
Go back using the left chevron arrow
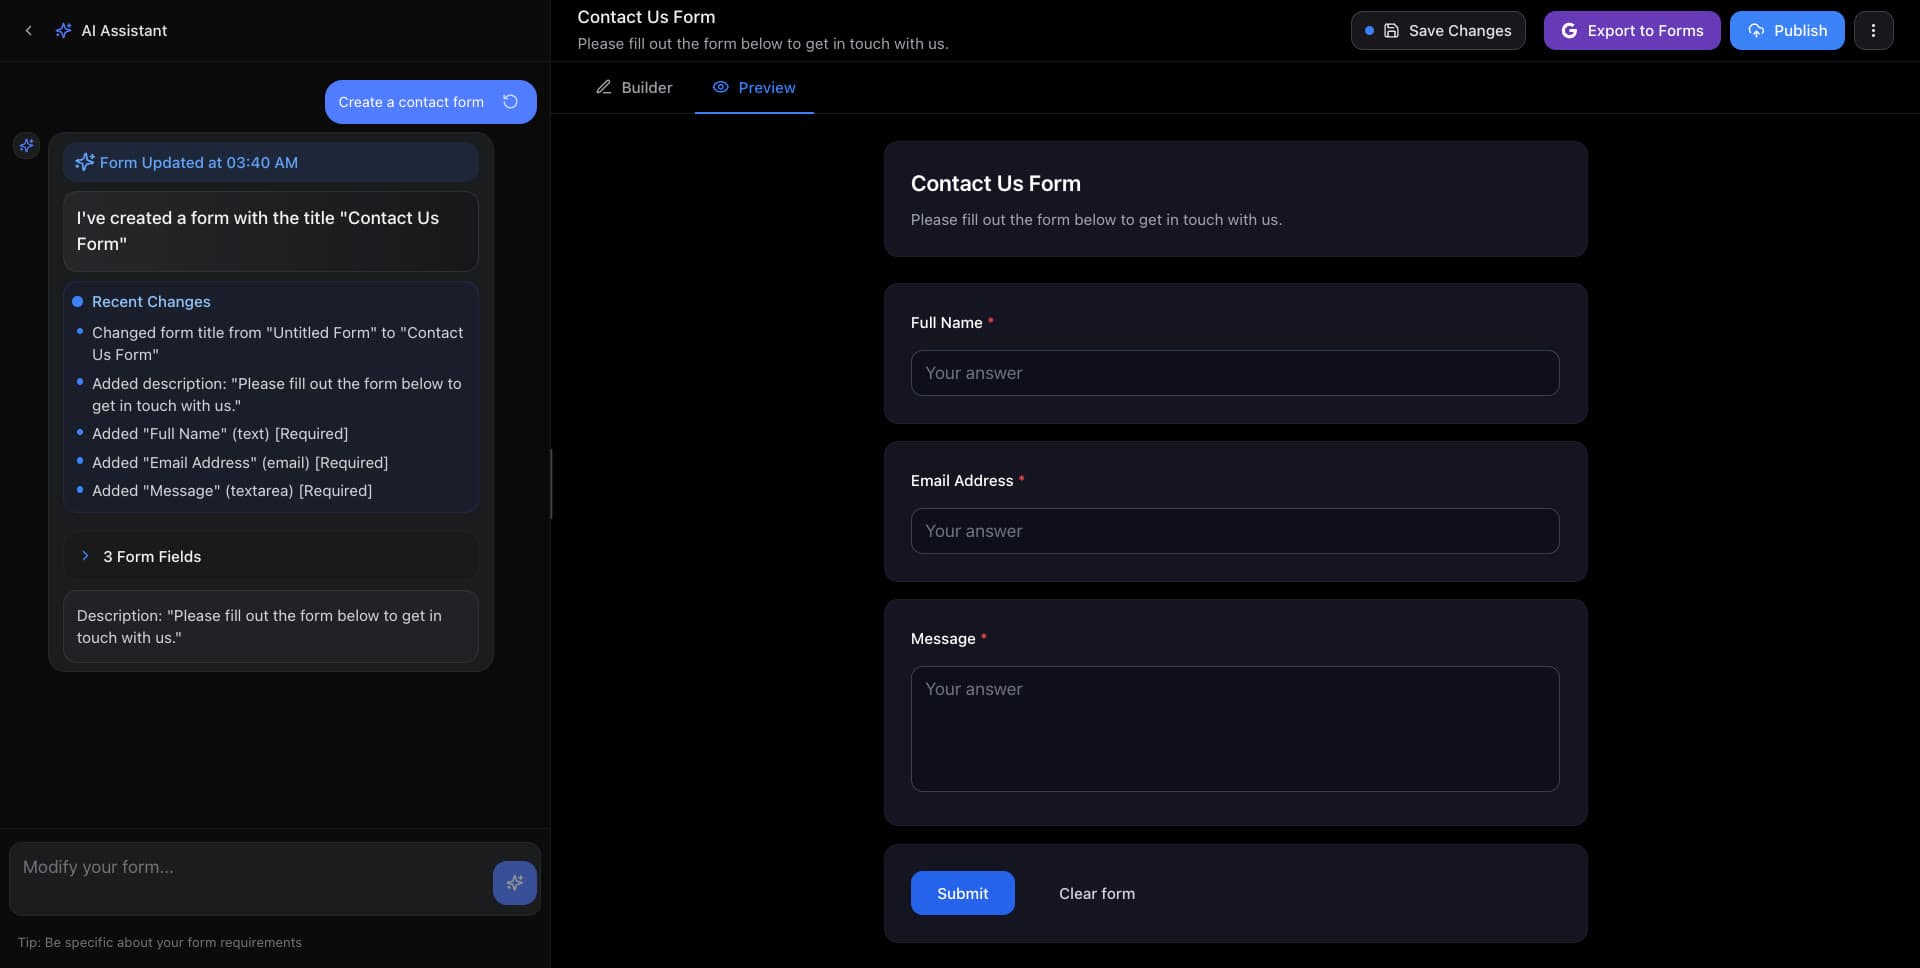click(x=29, y=31)
